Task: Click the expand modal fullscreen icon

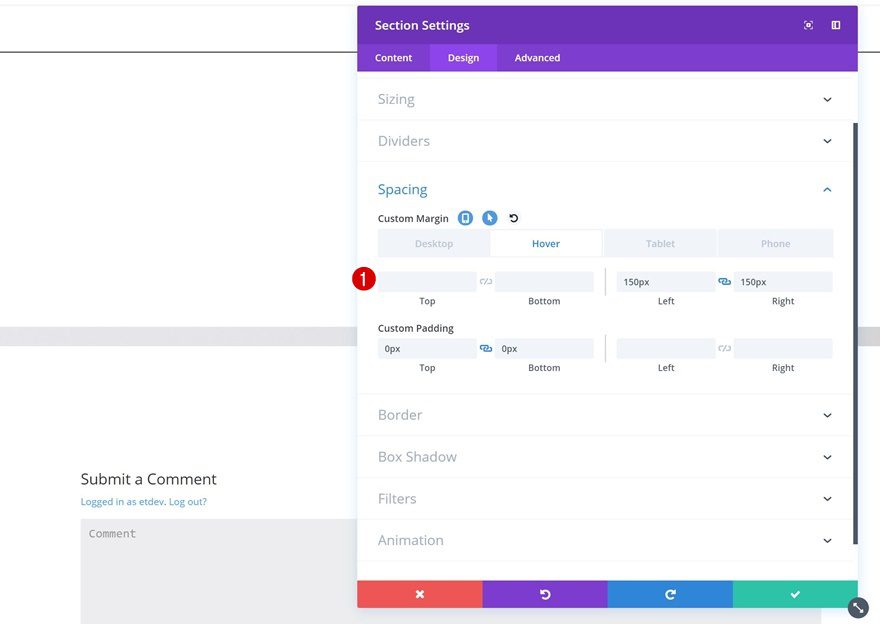Action: point(808,25)
